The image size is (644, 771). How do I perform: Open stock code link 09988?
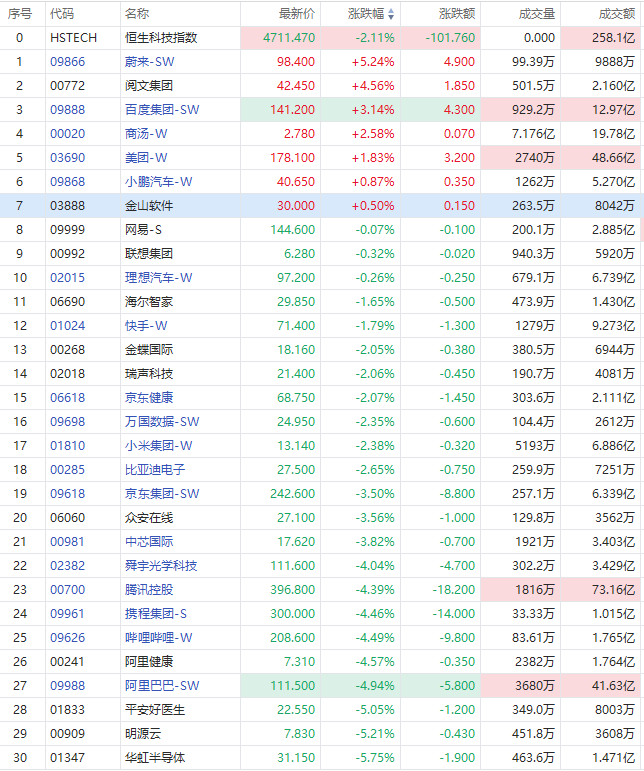click(67, 686)
